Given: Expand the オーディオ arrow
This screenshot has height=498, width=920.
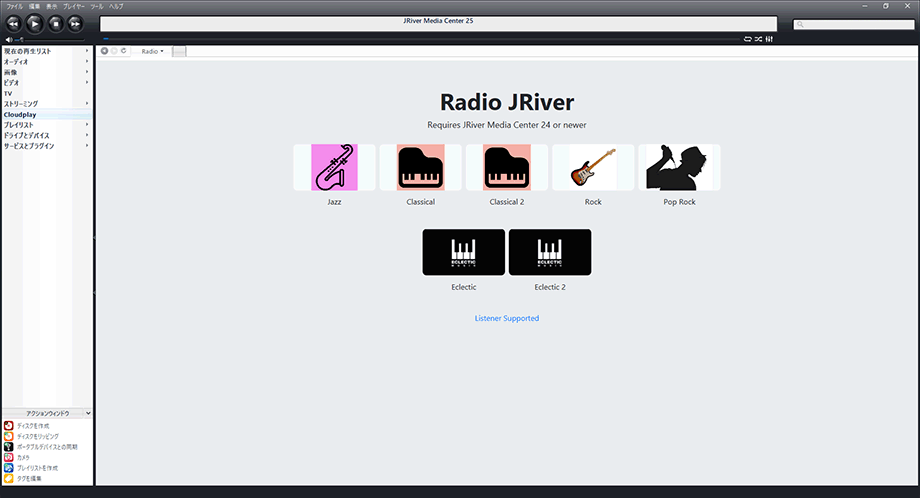Looking at the screenshot, I should tap(87, 62).
